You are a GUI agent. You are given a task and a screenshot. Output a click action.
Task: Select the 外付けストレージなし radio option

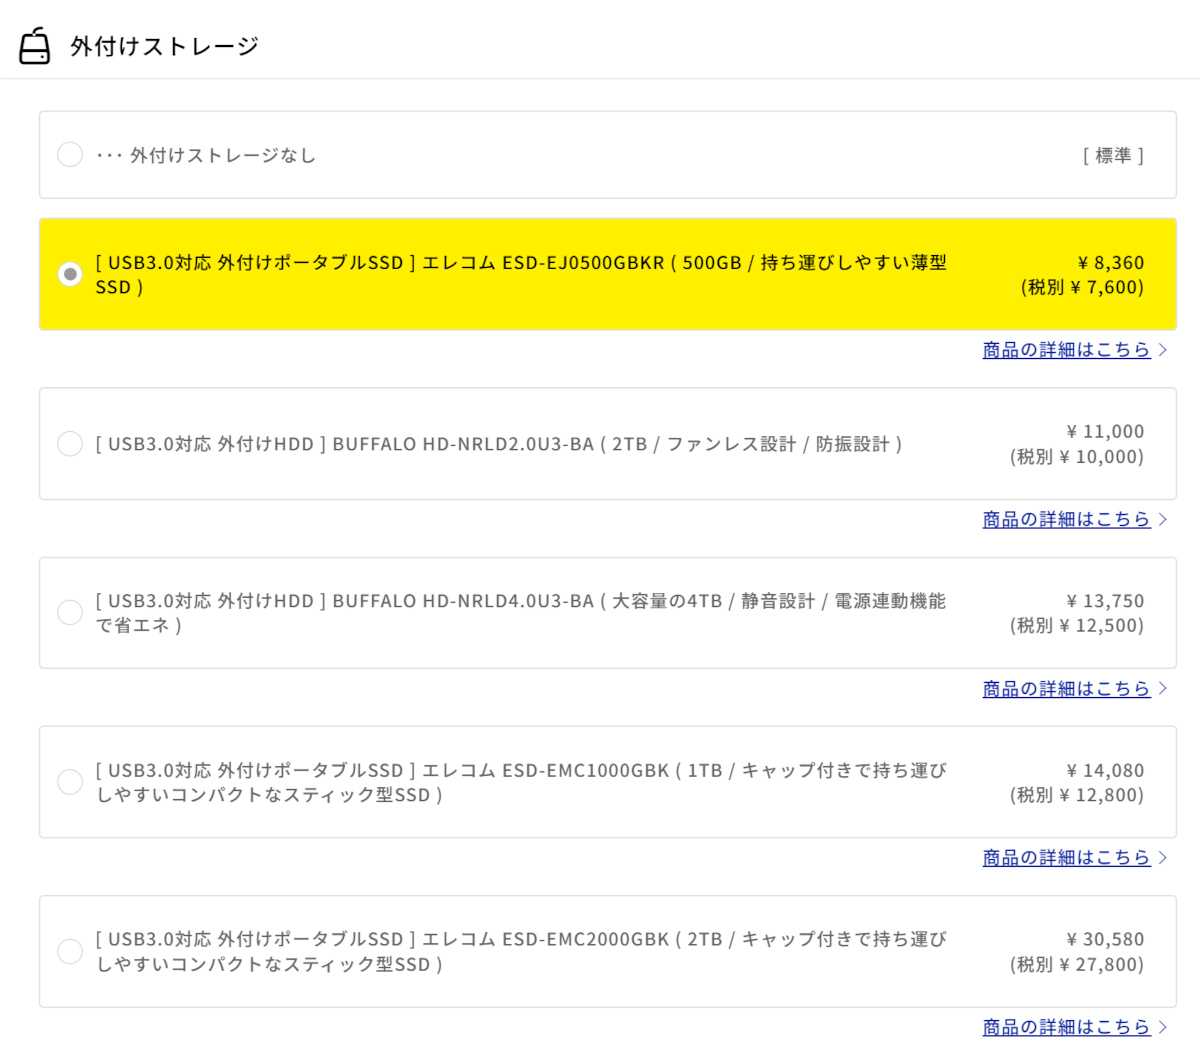70,155
